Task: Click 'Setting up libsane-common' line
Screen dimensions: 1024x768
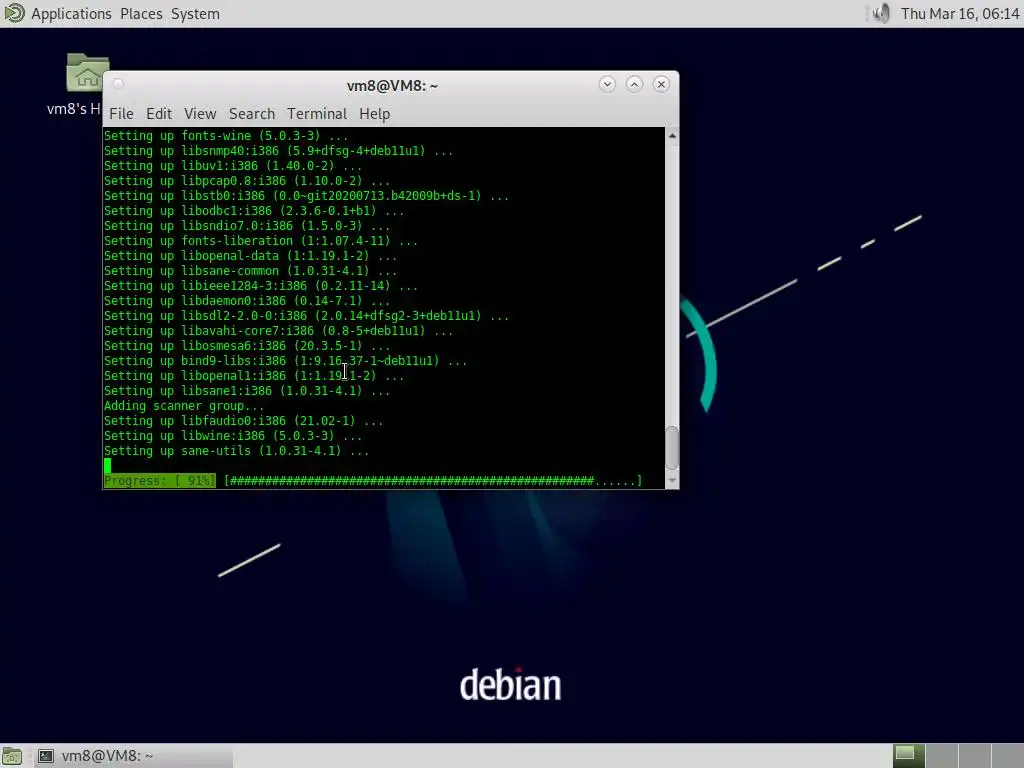Action: coord(250,271)
